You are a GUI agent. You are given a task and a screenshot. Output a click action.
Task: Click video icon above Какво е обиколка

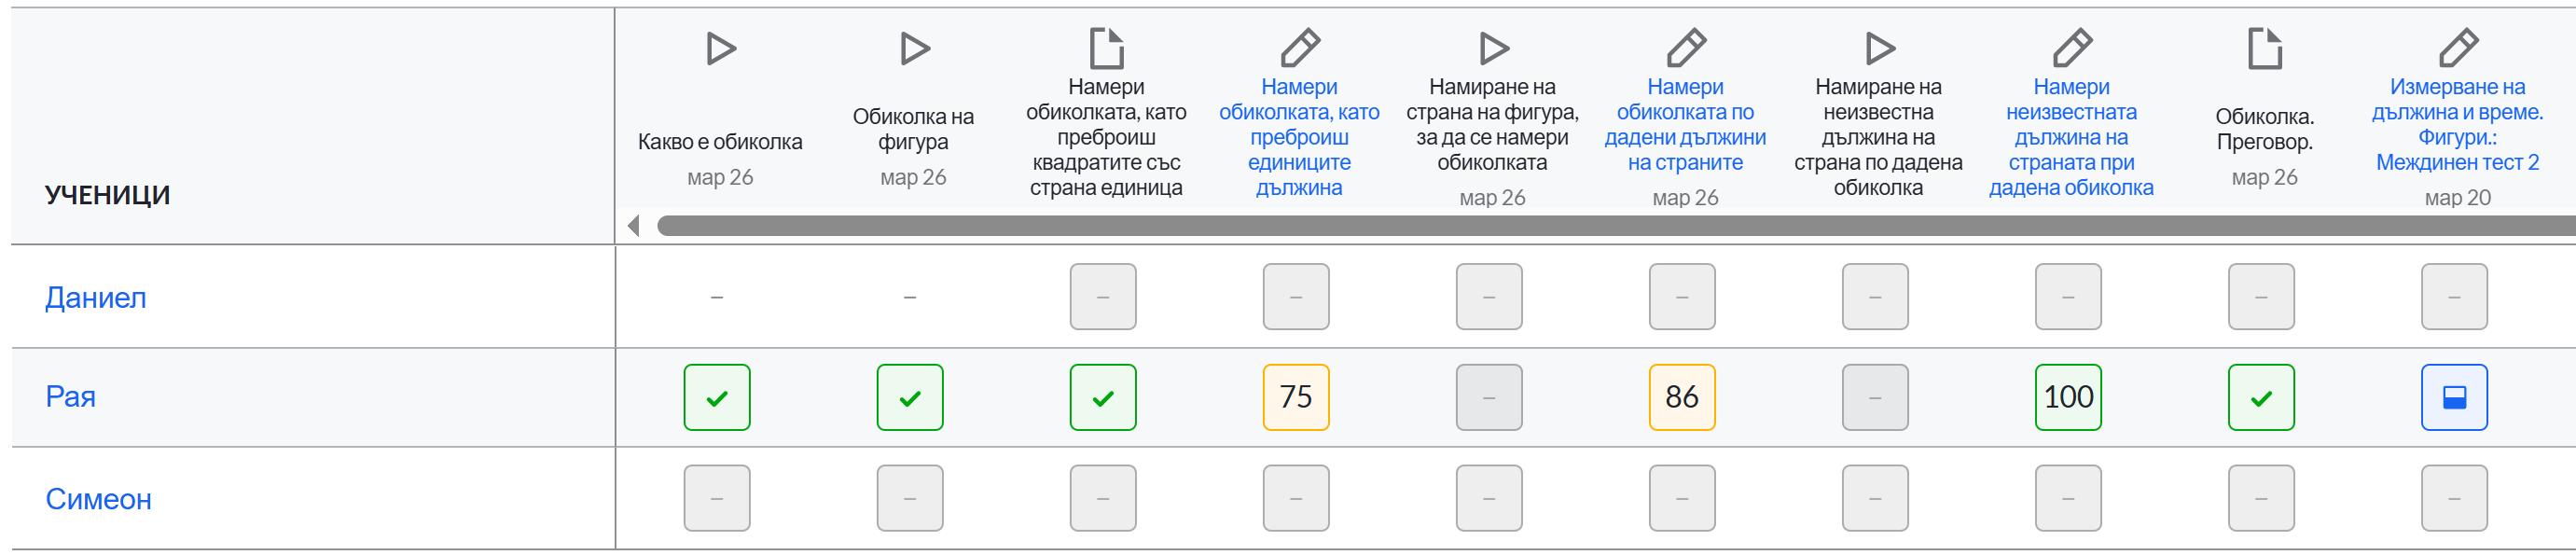tap(720, 48)
